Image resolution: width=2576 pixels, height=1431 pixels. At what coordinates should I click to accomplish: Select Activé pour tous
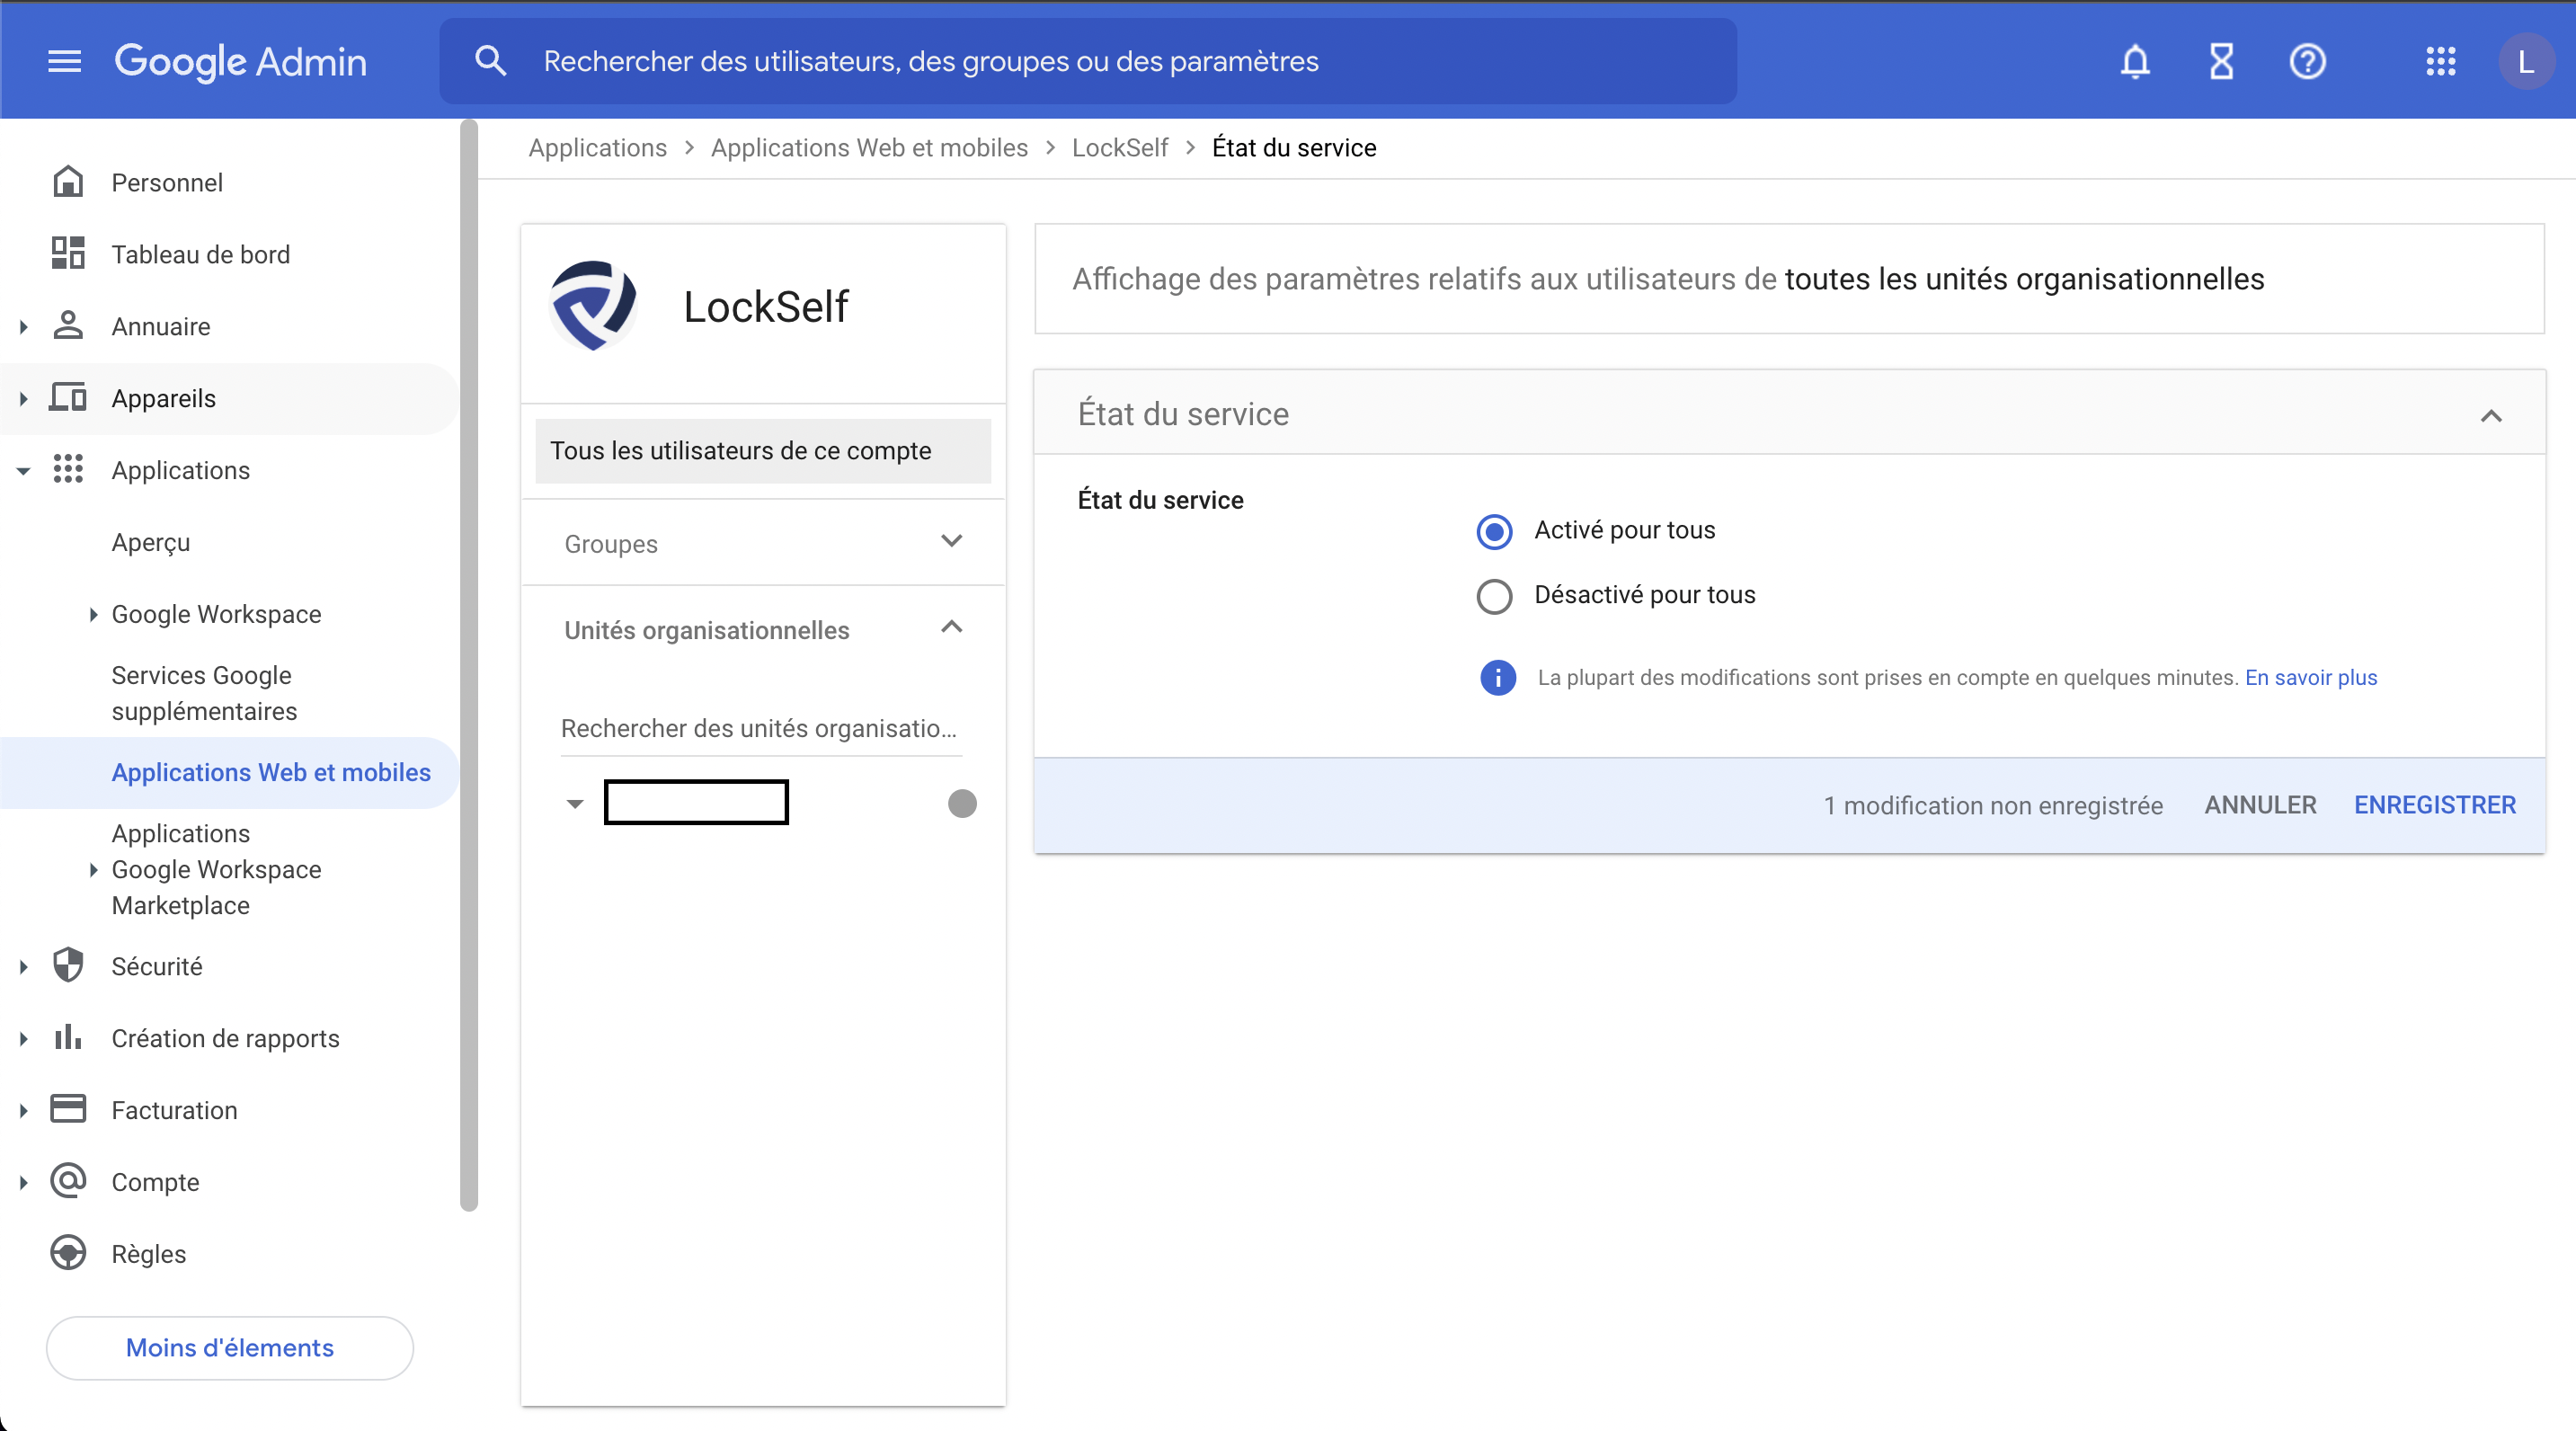(x=1493, y=531)
